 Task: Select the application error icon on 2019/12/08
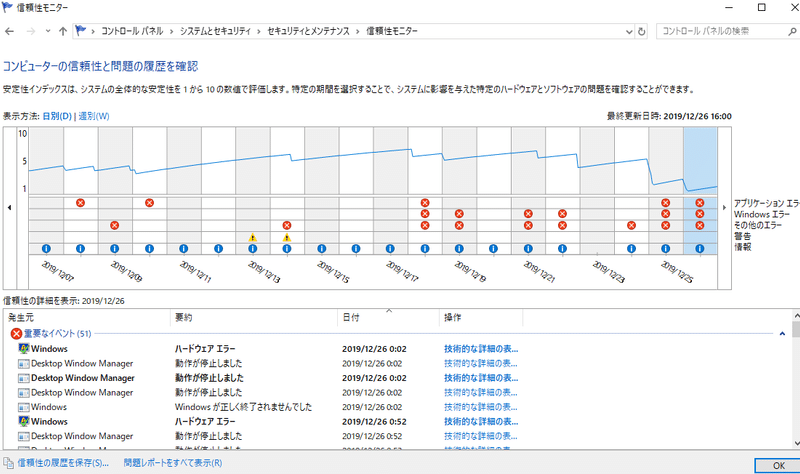pos(80,203)
